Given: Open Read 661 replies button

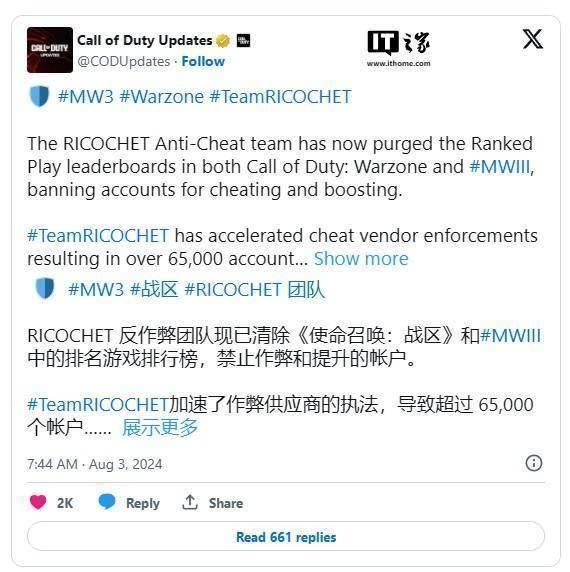Looking at the screenshot, I should [x=286, y=536].
